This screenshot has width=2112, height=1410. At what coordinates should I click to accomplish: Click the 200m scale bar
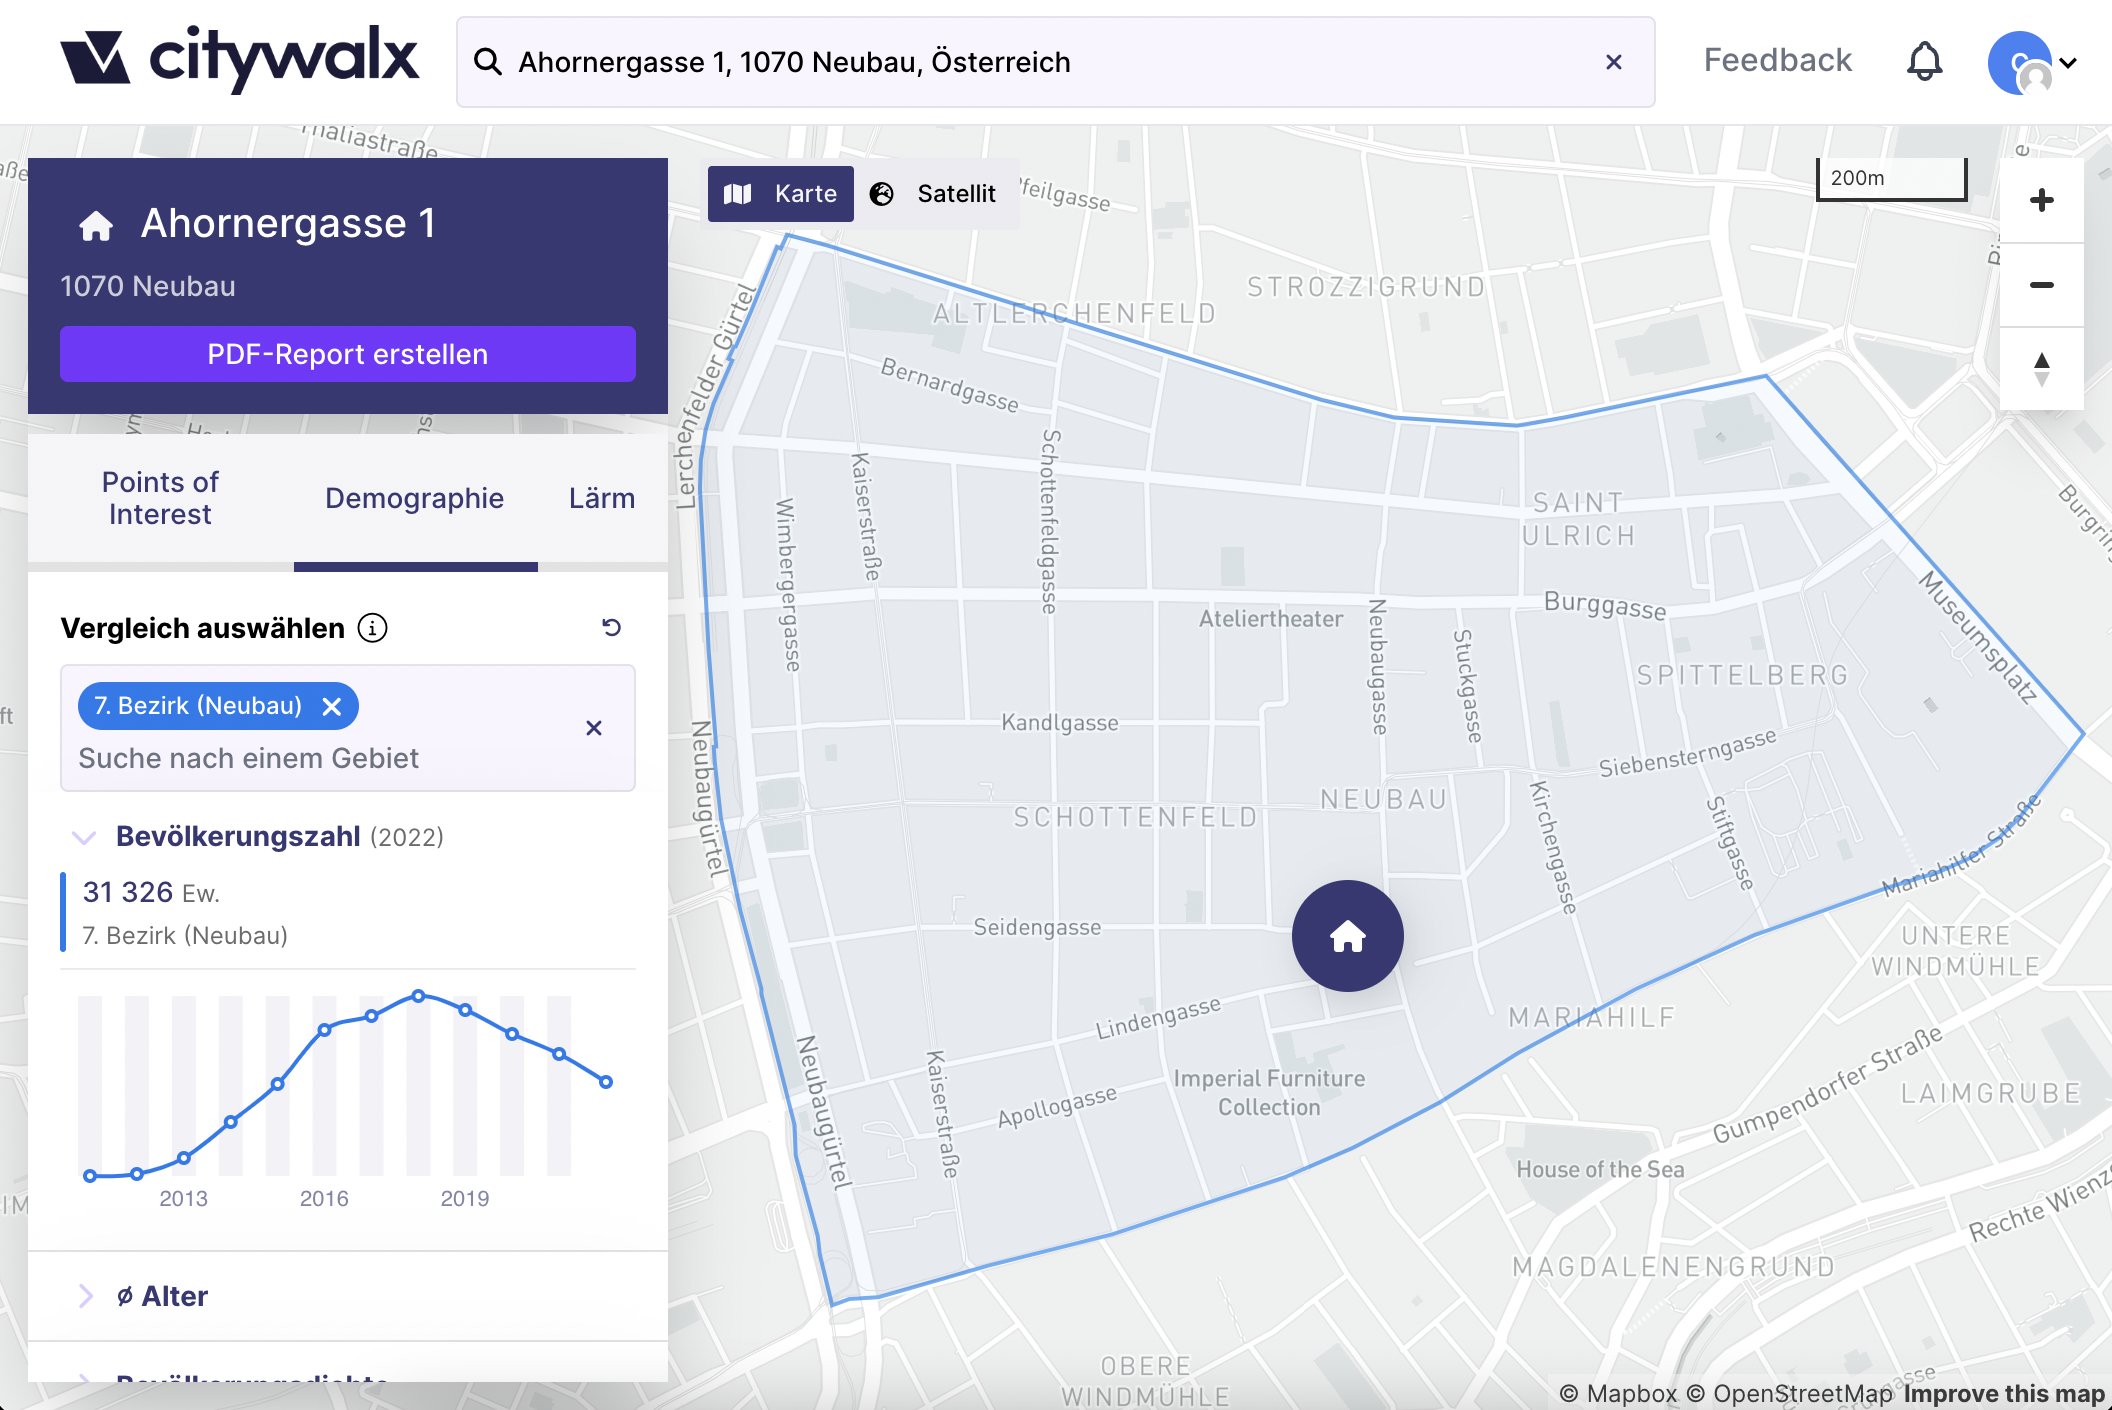tap(1891, 179)
